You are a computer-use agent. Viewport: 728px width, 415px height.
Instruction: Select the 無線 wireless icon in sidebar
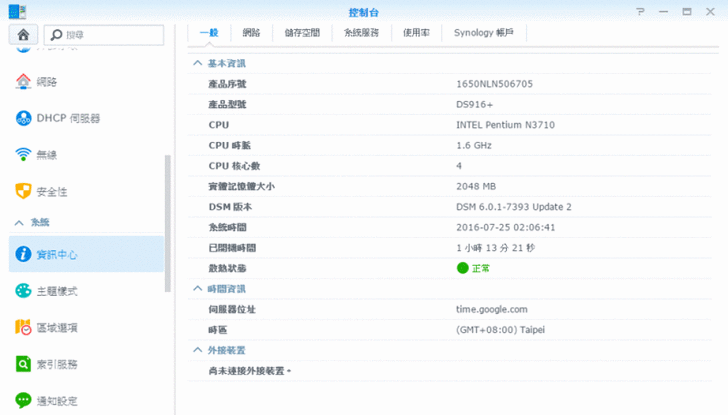click(x=24, y=155)
